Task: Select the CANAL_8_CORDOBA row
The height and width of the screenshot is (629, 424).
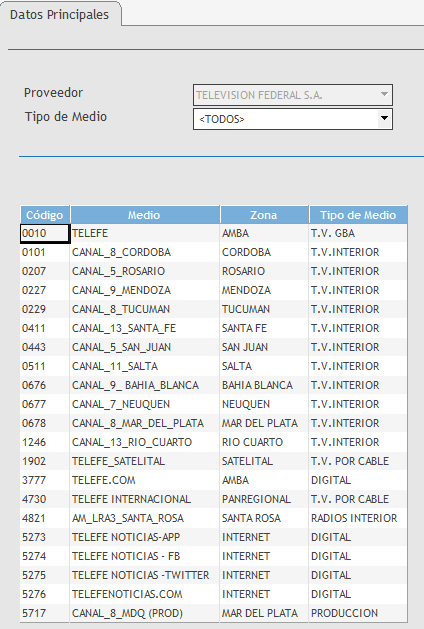Action: [x=213, y=252]
